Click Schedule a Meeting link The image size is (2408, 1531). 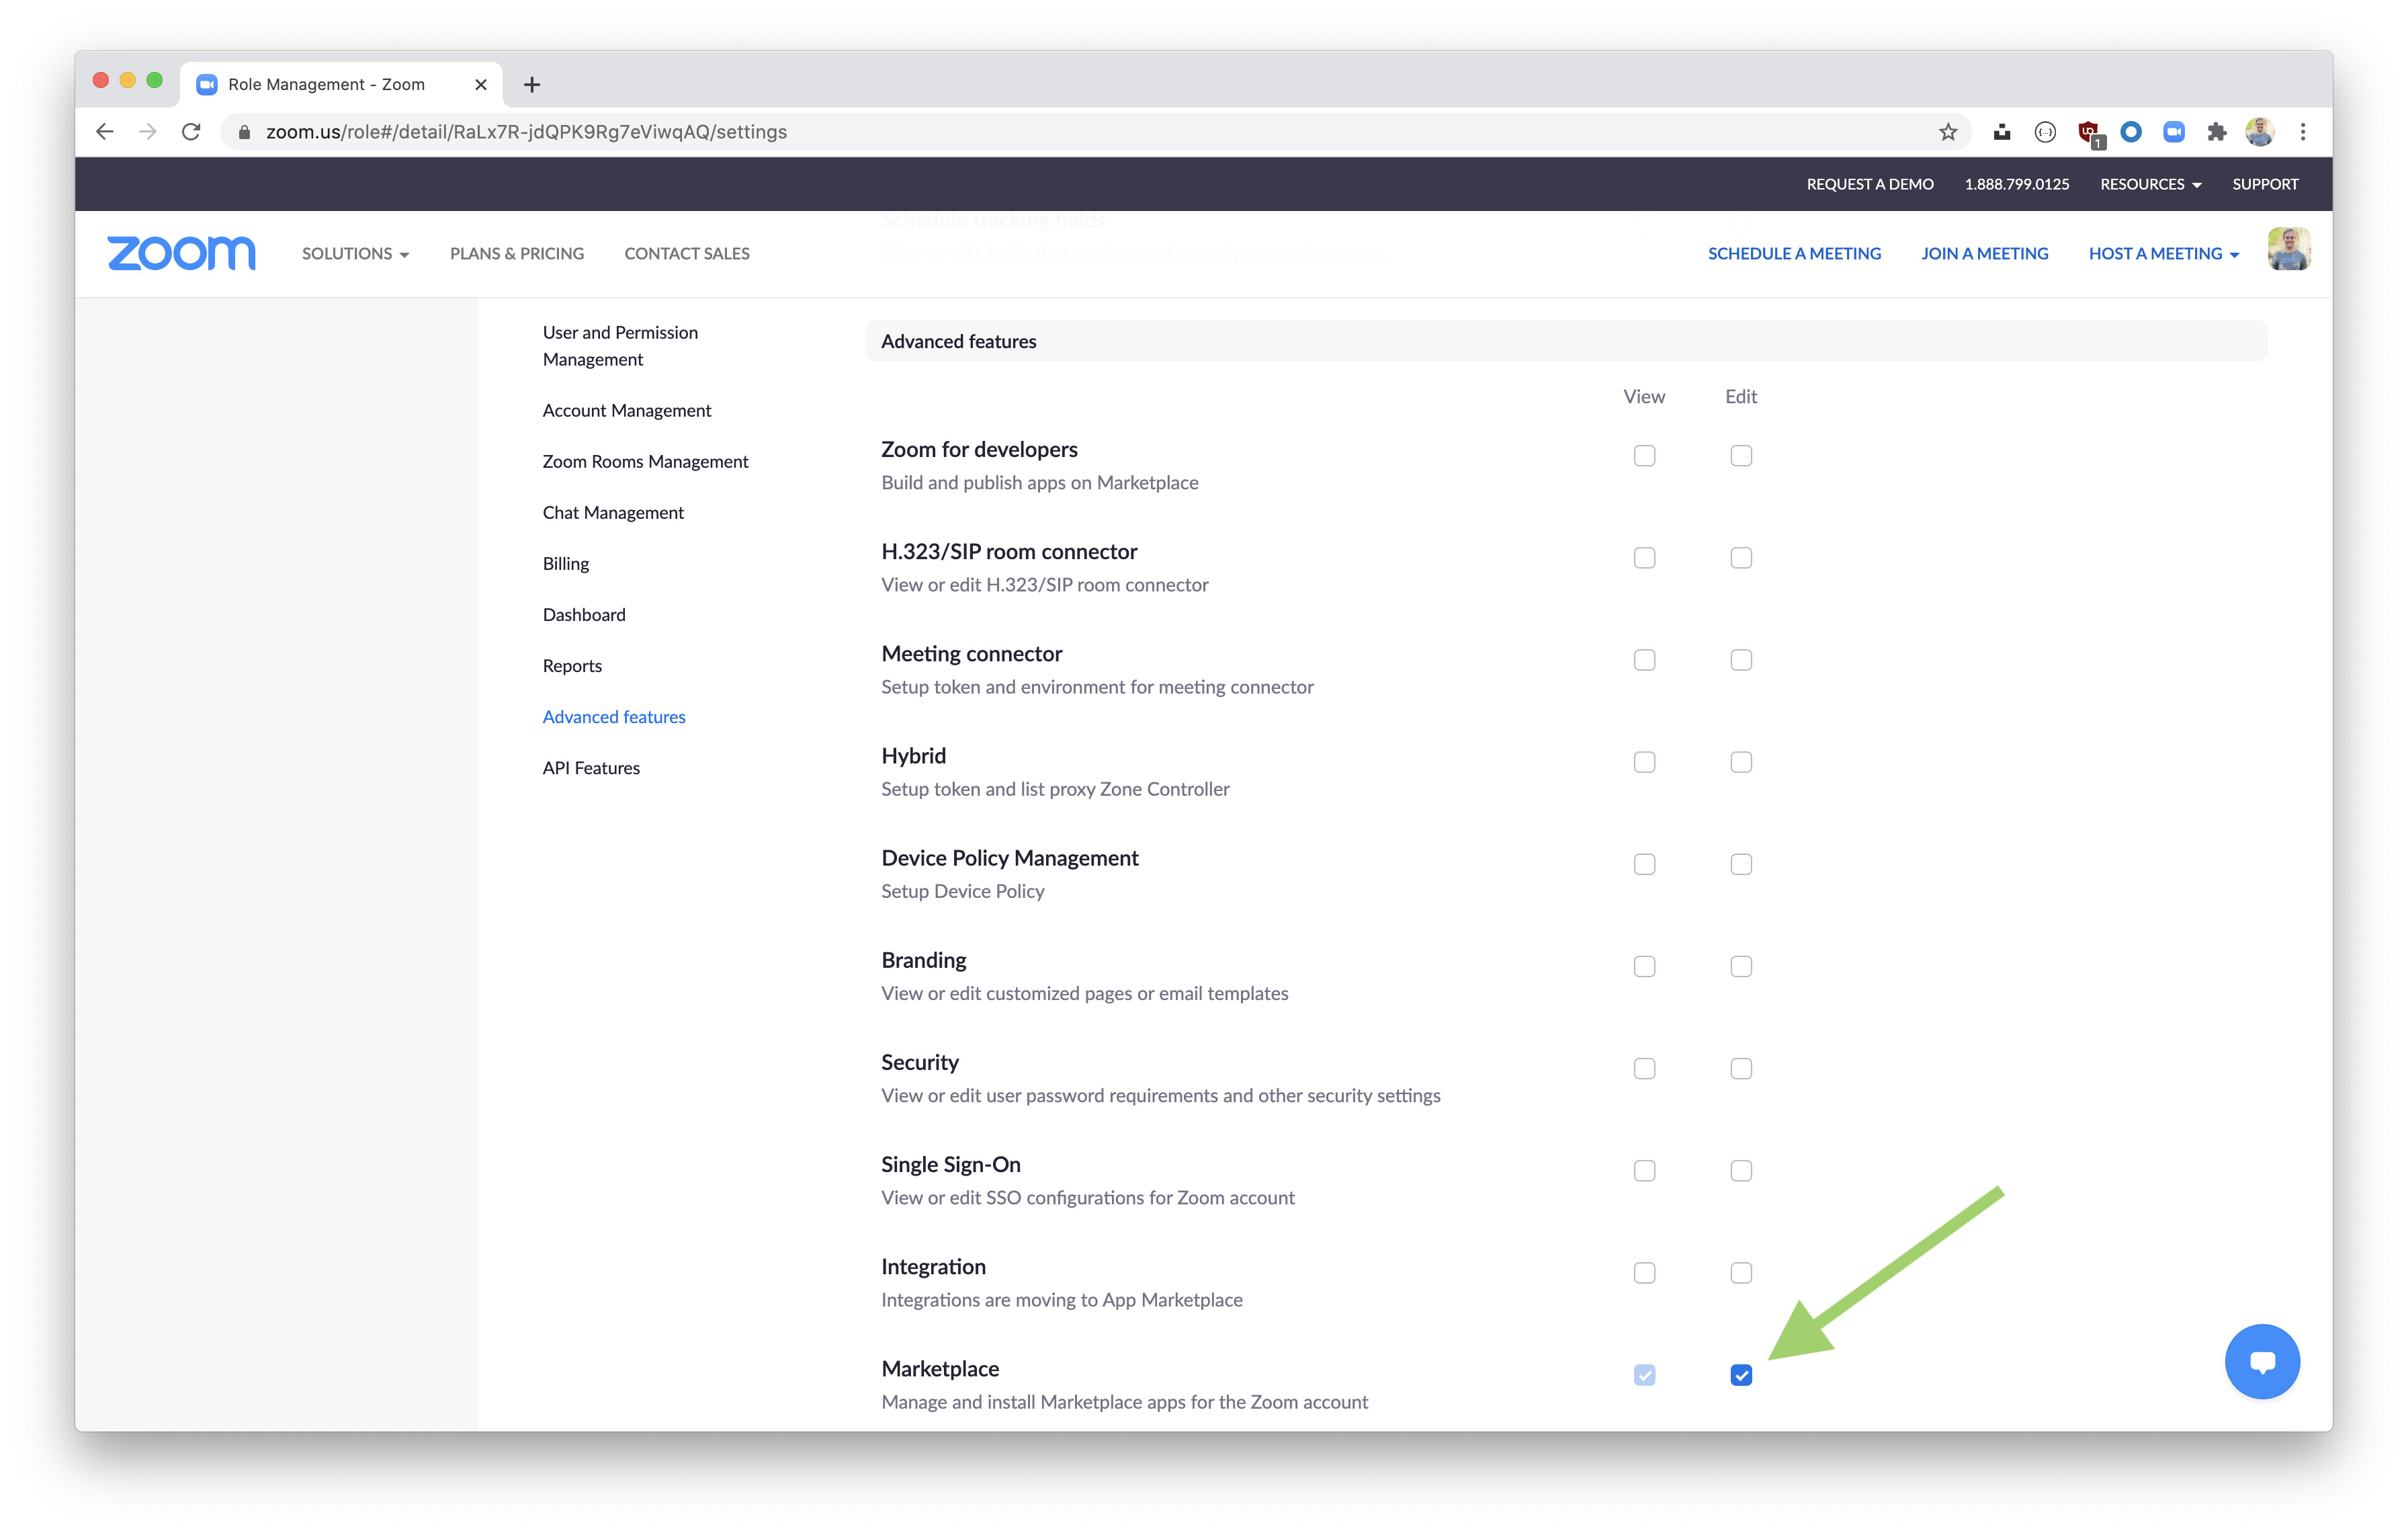(1794, 254)
